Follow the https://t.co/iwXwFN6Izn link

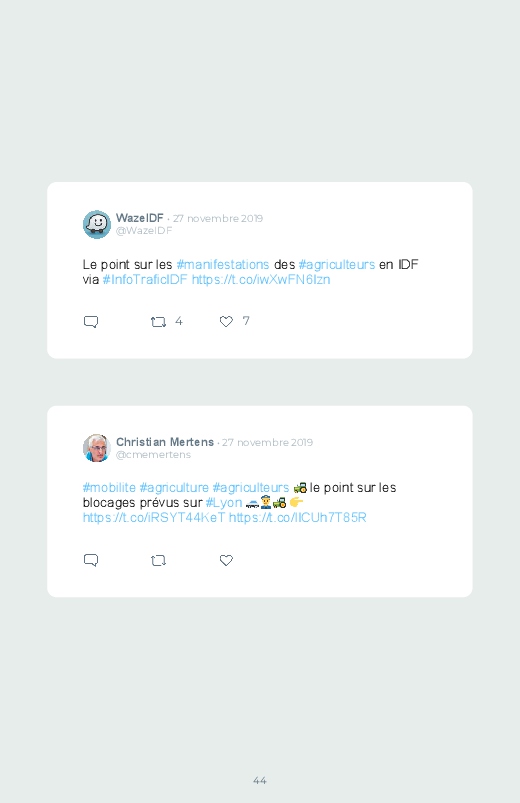click(261, 280)
